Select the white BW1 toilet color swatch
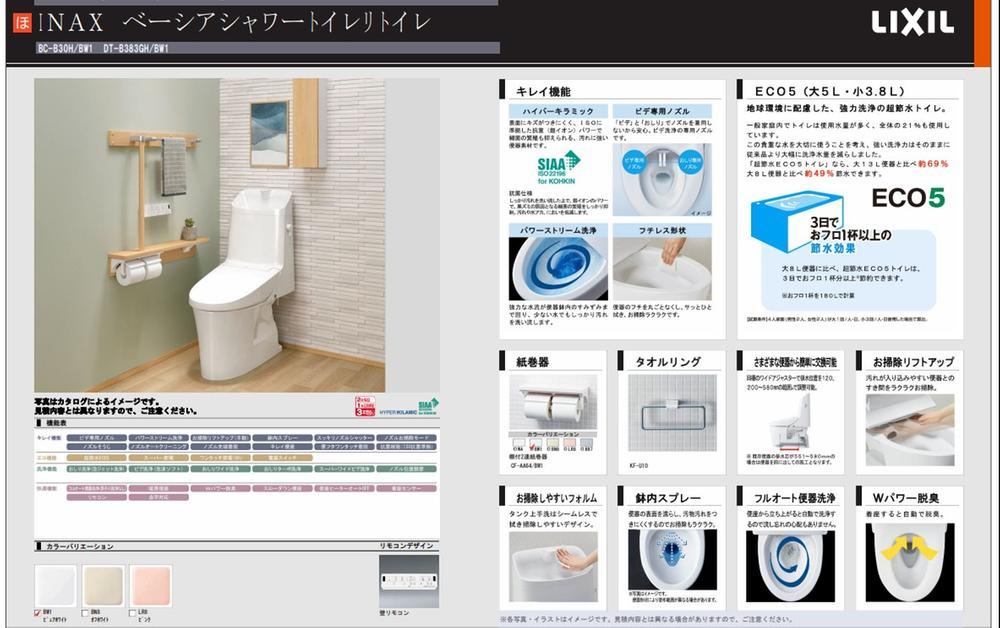The height and width of the screenshot is (628, 1000). click(55, 586)
